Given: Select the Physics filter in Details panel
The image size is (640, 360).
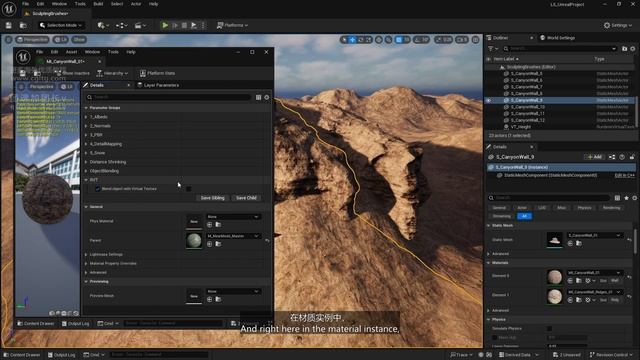Looking at the screenshot, I should [x=584, y=208].
